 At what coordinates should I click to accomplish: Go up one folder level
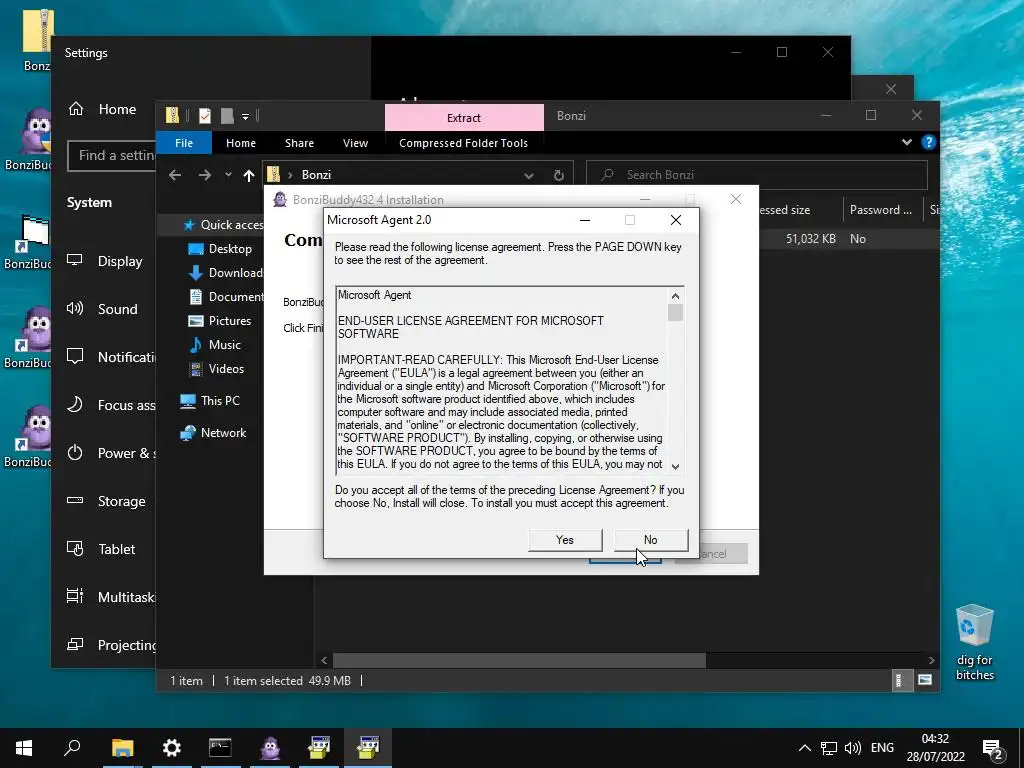point(249,175)
